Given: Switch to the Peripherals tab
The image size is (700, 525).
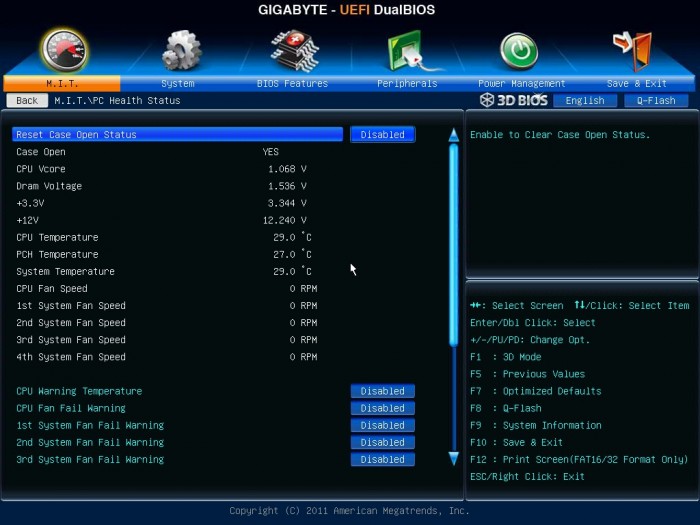Looking at the screenshot, I should tap(407, 83).
